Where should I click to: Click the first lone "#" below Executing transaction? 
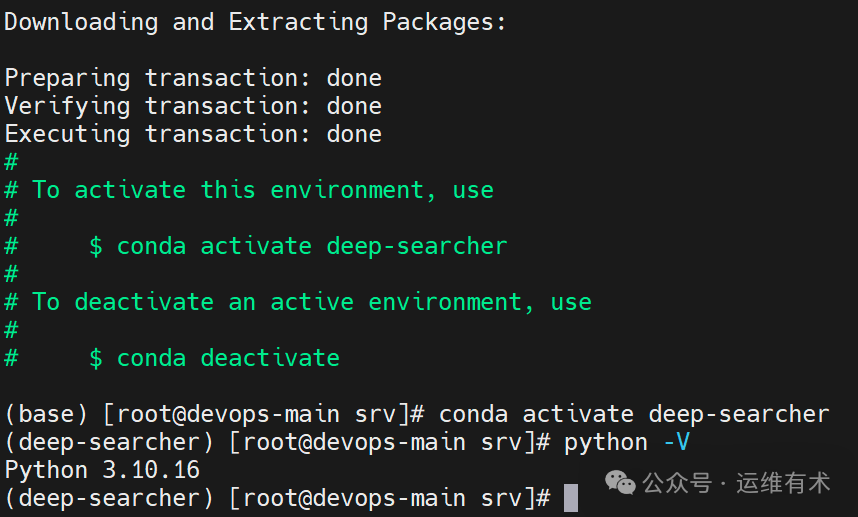[11, 162]
